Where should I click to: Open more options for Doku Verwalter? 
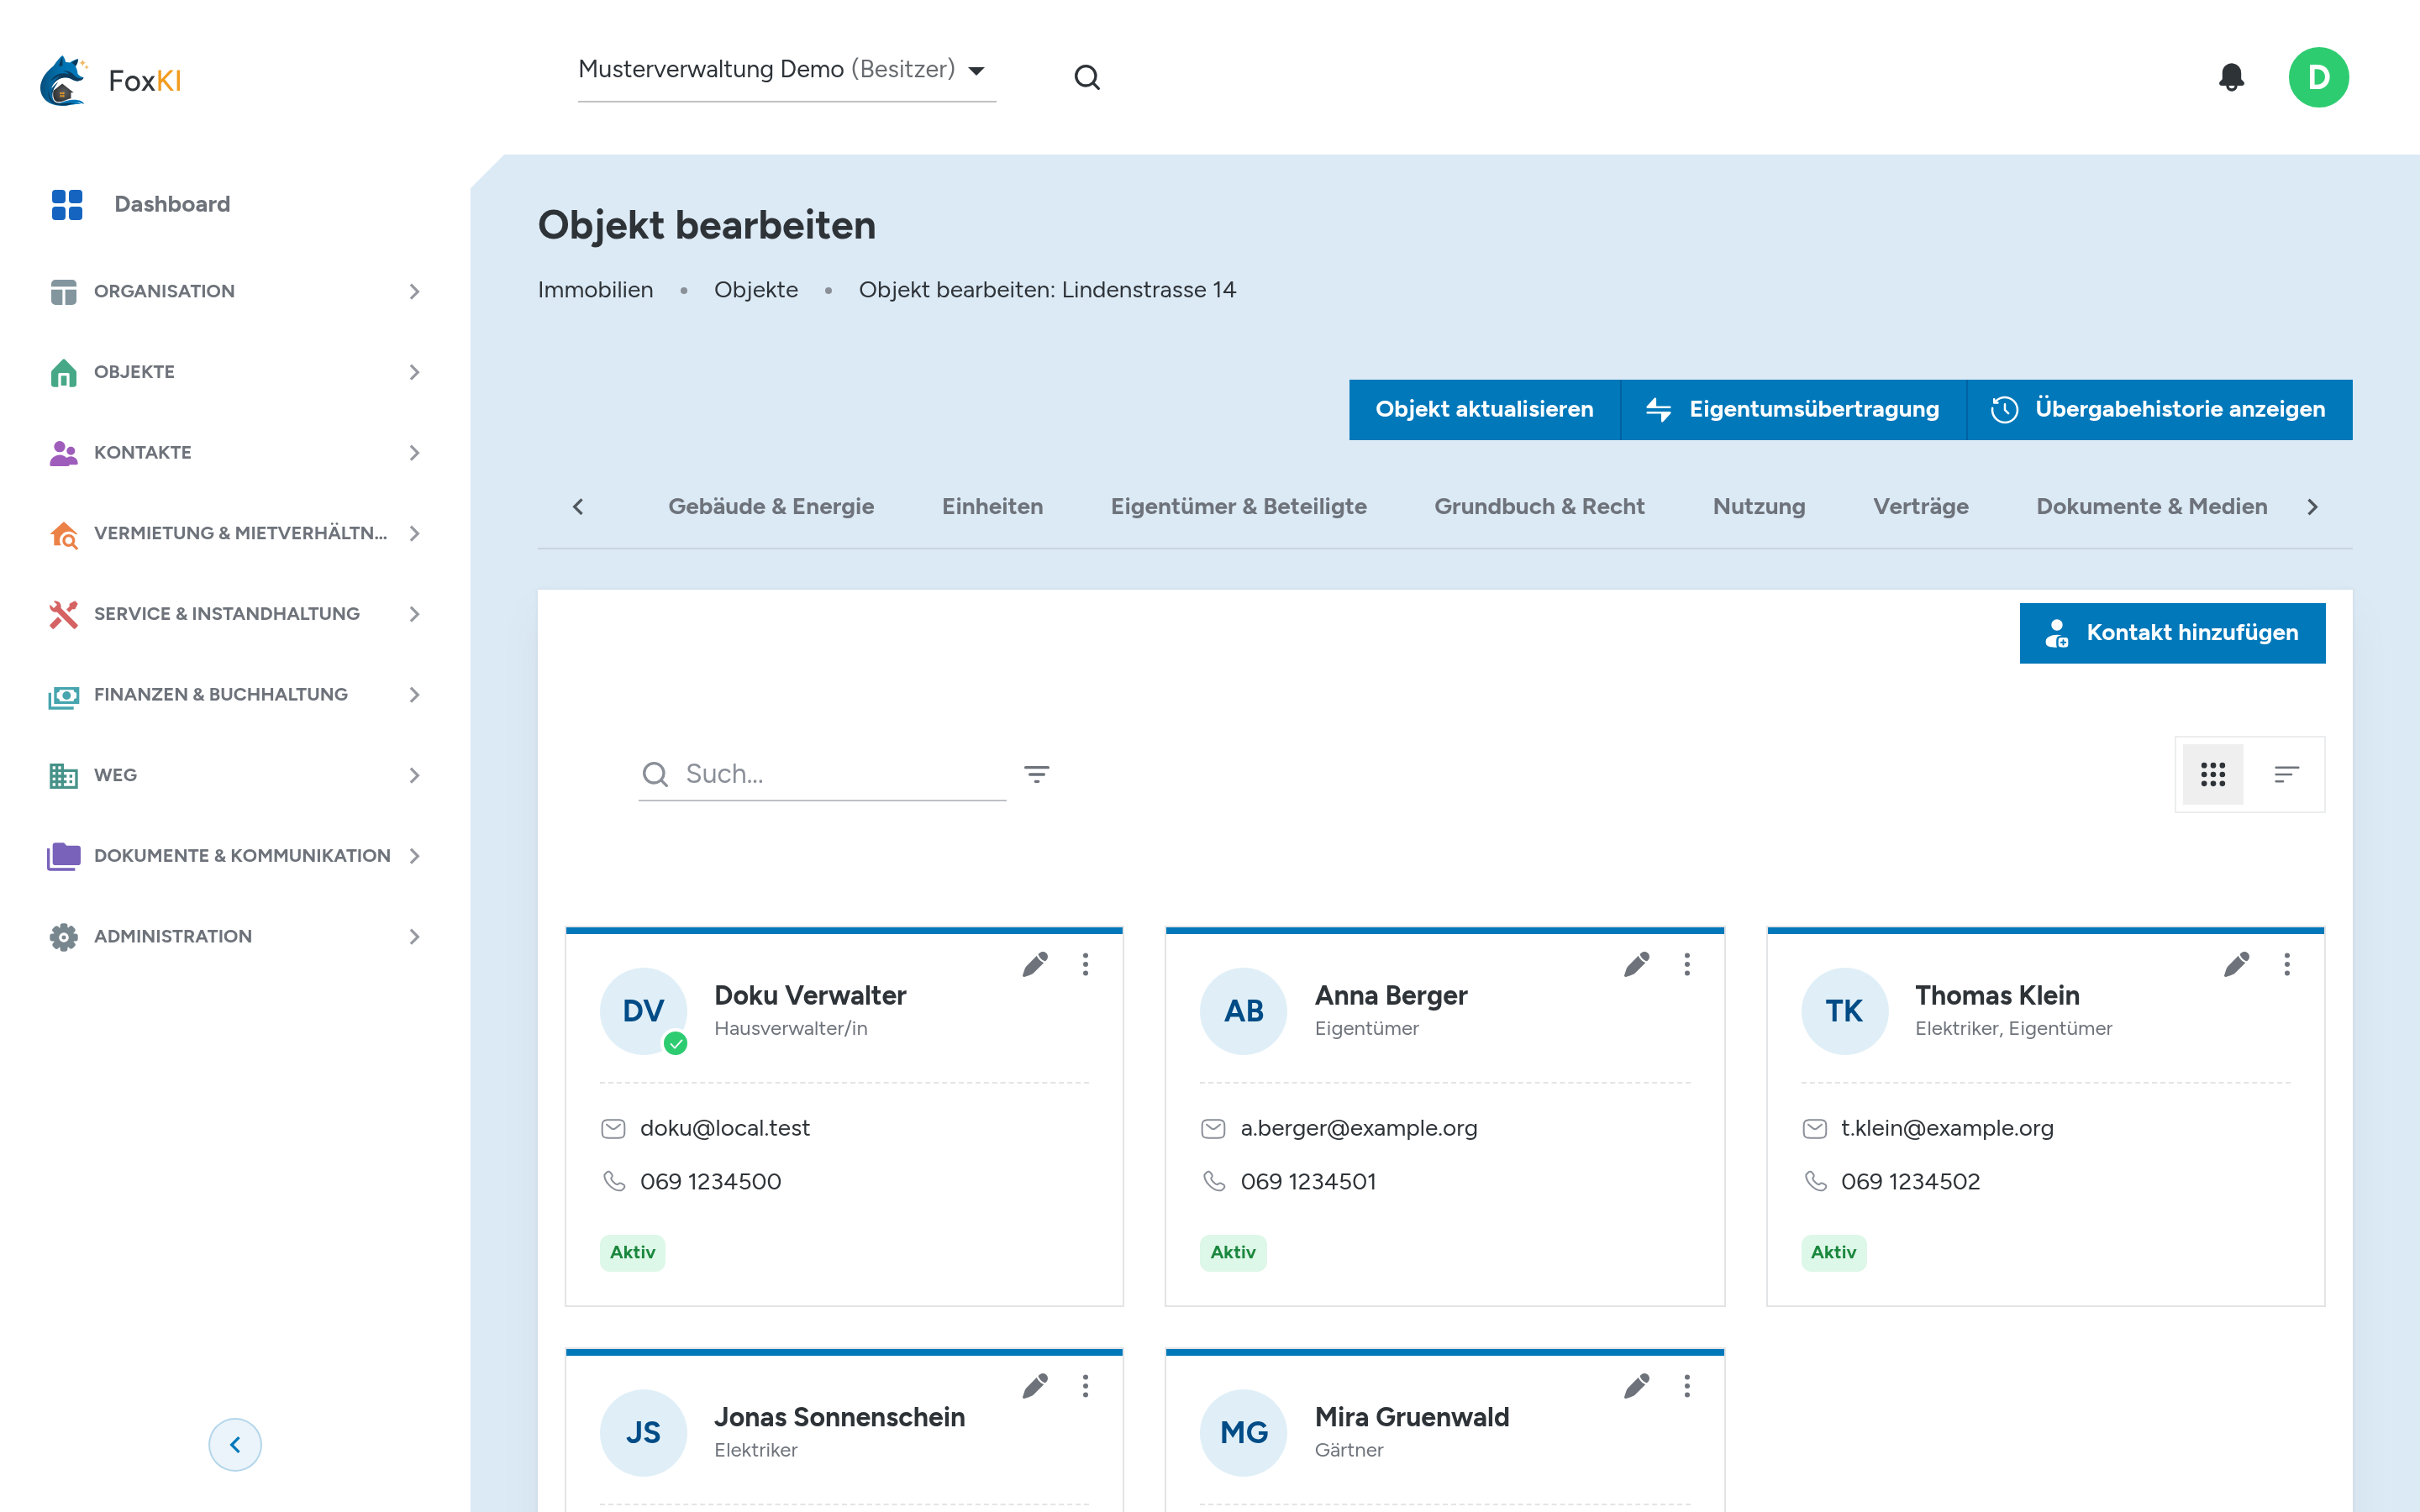1085,964
